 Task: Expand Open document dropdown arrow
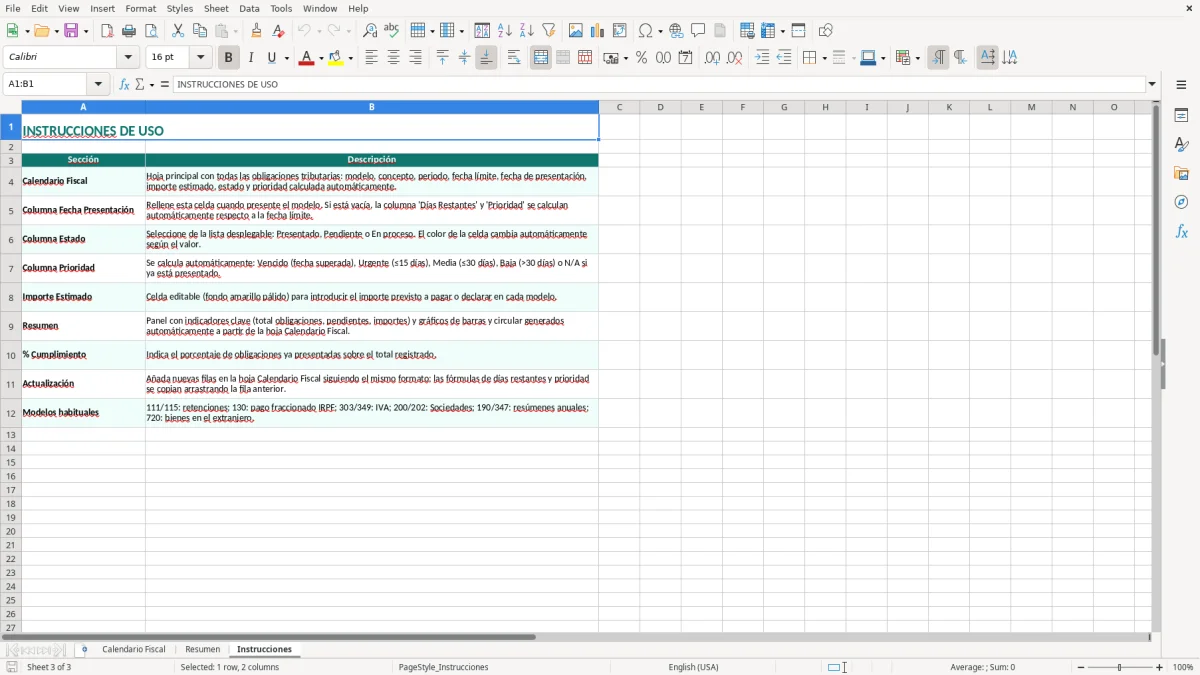pyautogui.click(x=56, y=31)
